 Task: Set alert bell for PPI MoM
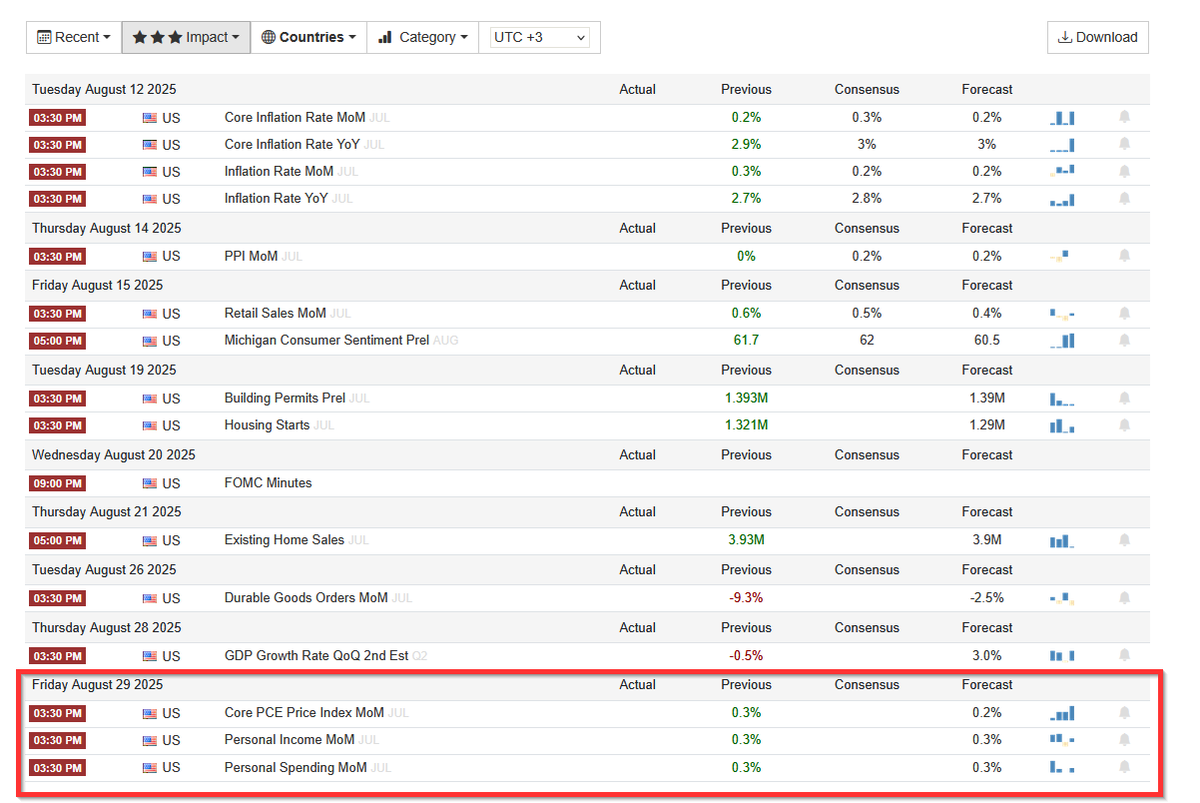pyautogui.click(x=1124, y=257)
